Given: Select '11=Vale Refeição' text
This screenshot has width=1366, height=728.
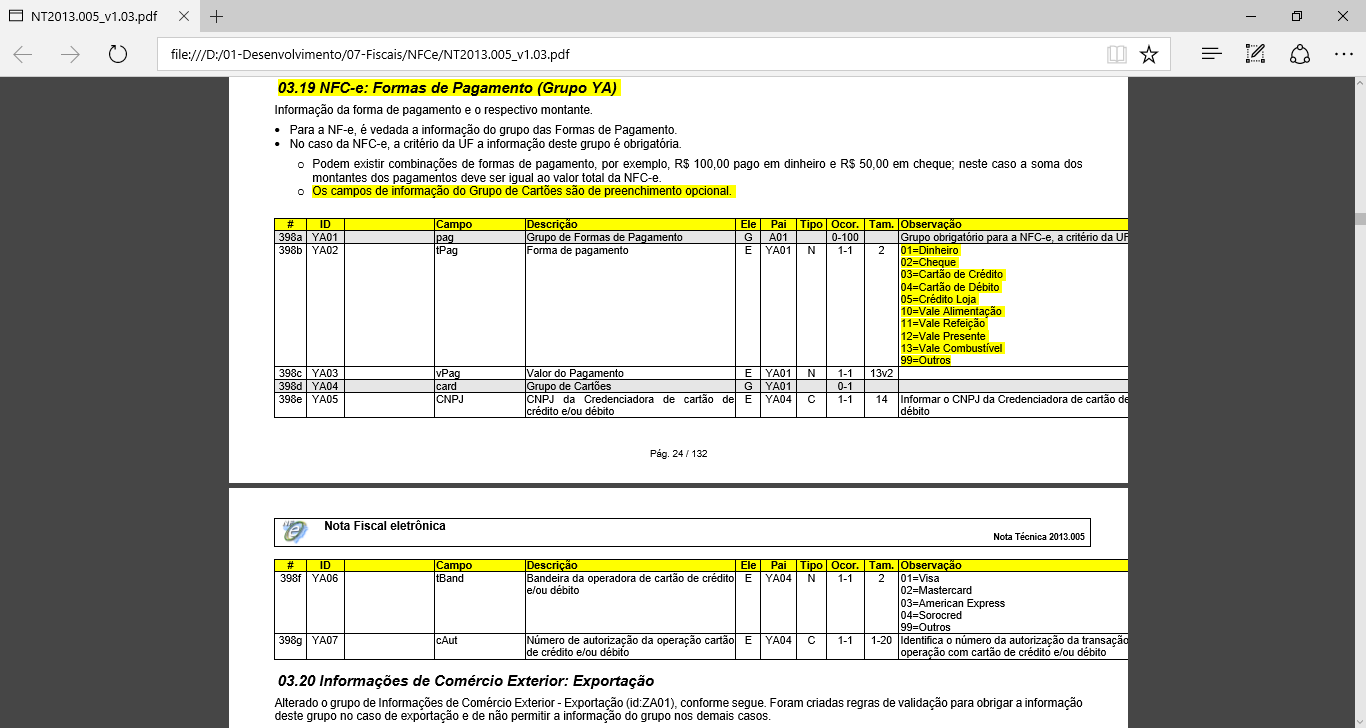Looking at the screenshot, I should click(943, 323).
